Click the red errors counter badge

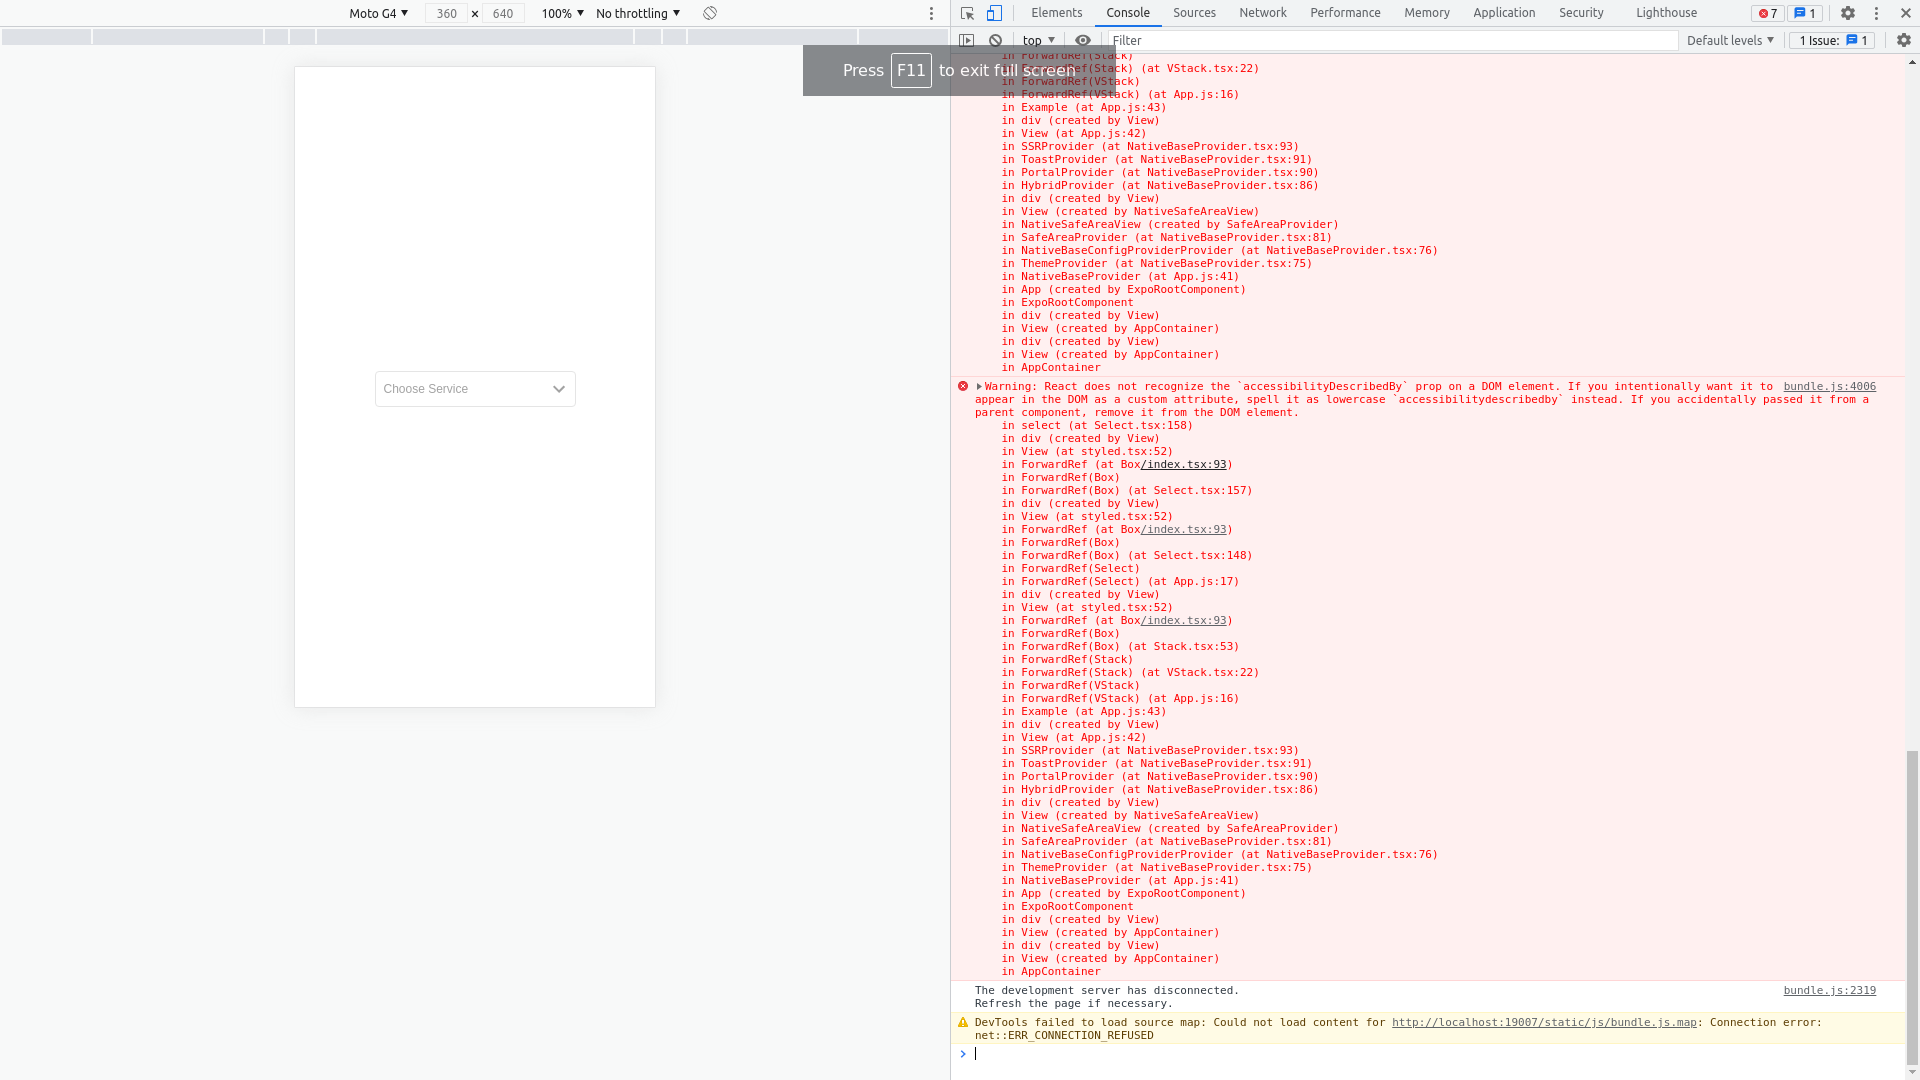1766,13
